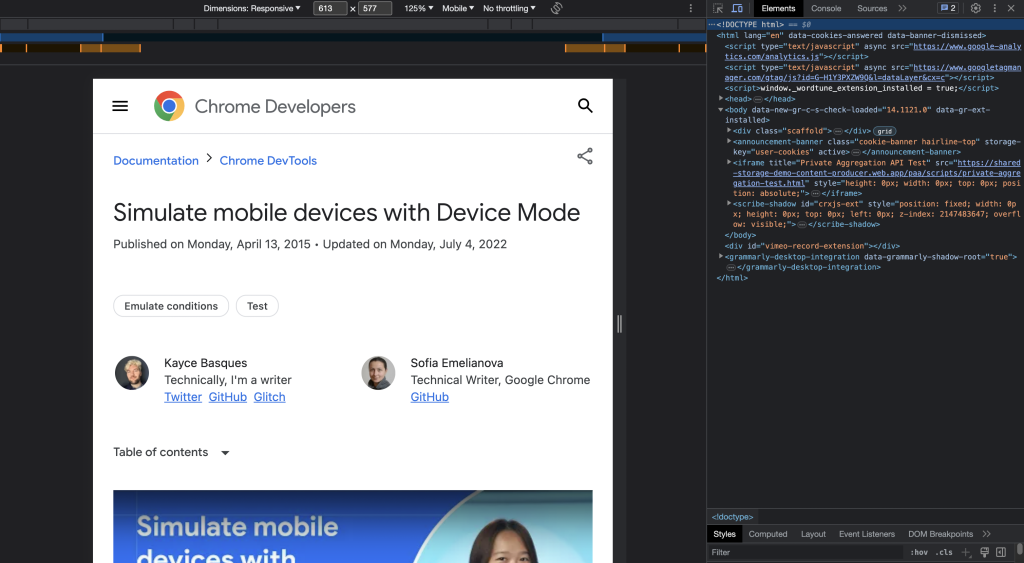Image resolution: width=1024 pixels, height=563 pixels.
Task: Select the <!doctype> breadcrumb item
Action: (x=732, y=517)
